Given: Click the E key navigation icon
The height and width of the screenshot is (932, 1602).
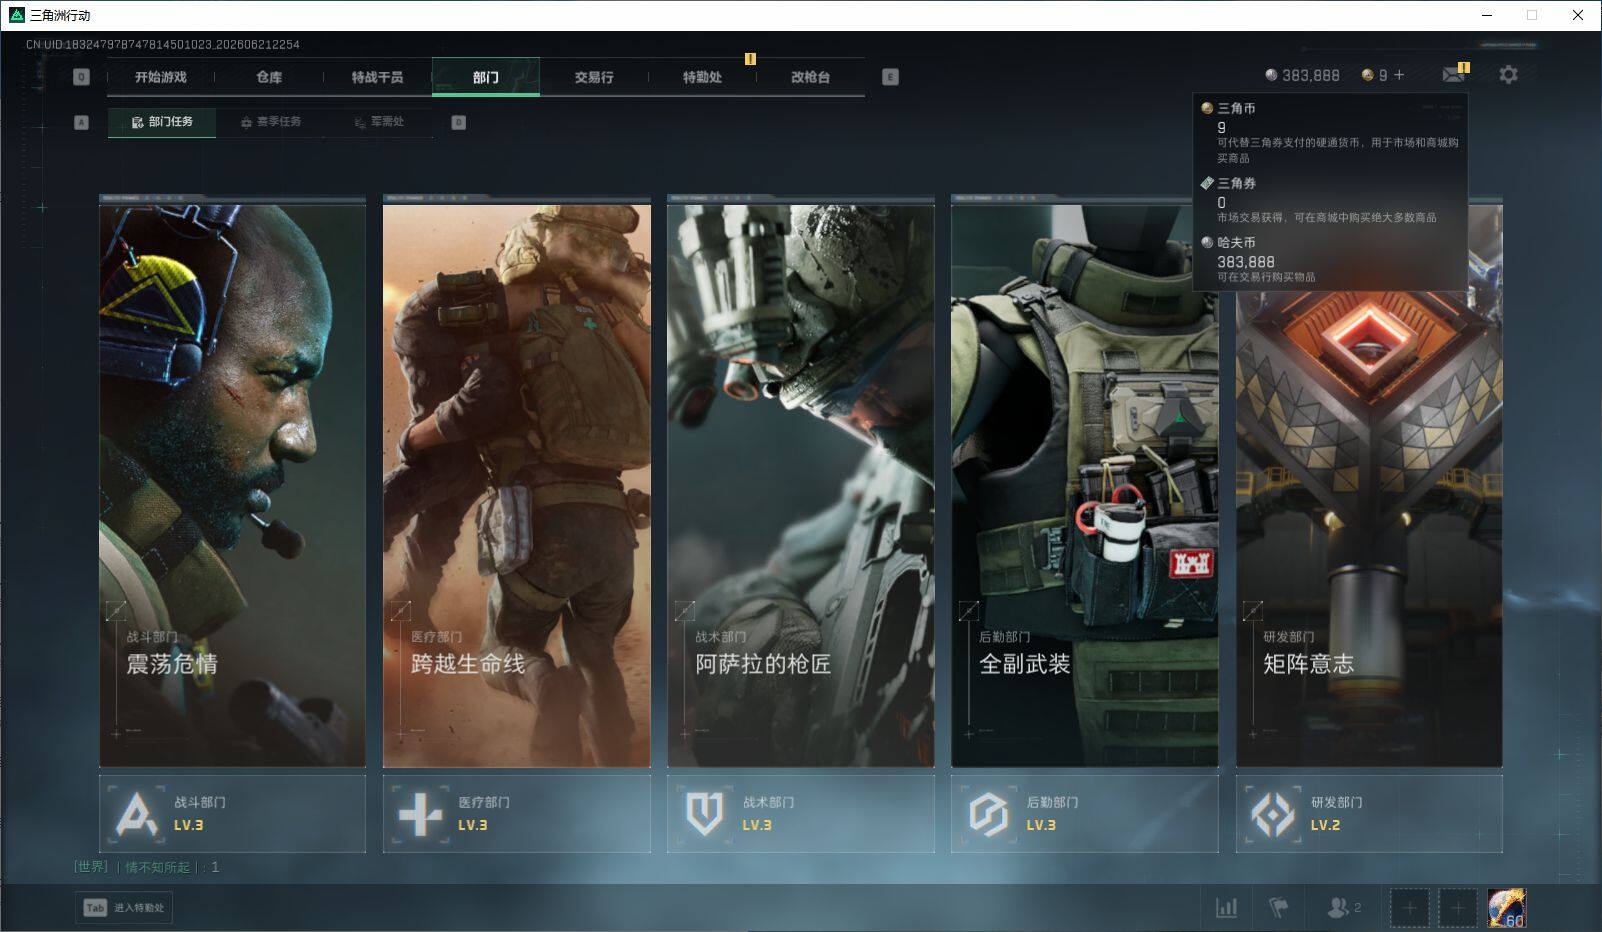Looking at the screenshot, I should (x=890, y=77).
